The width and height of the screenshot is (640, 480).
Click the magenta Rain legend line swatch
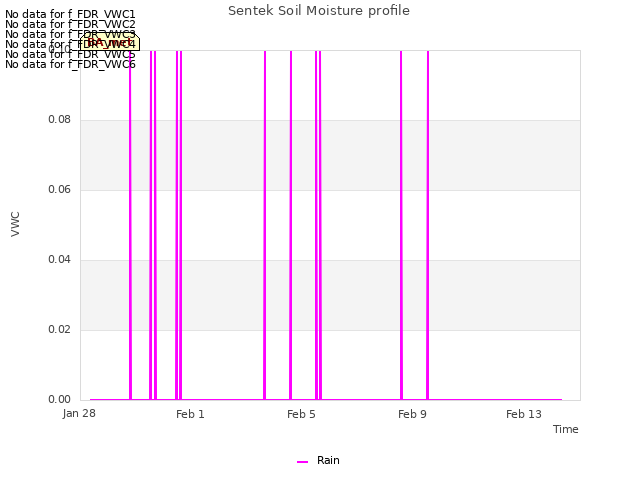pos(302,462)
